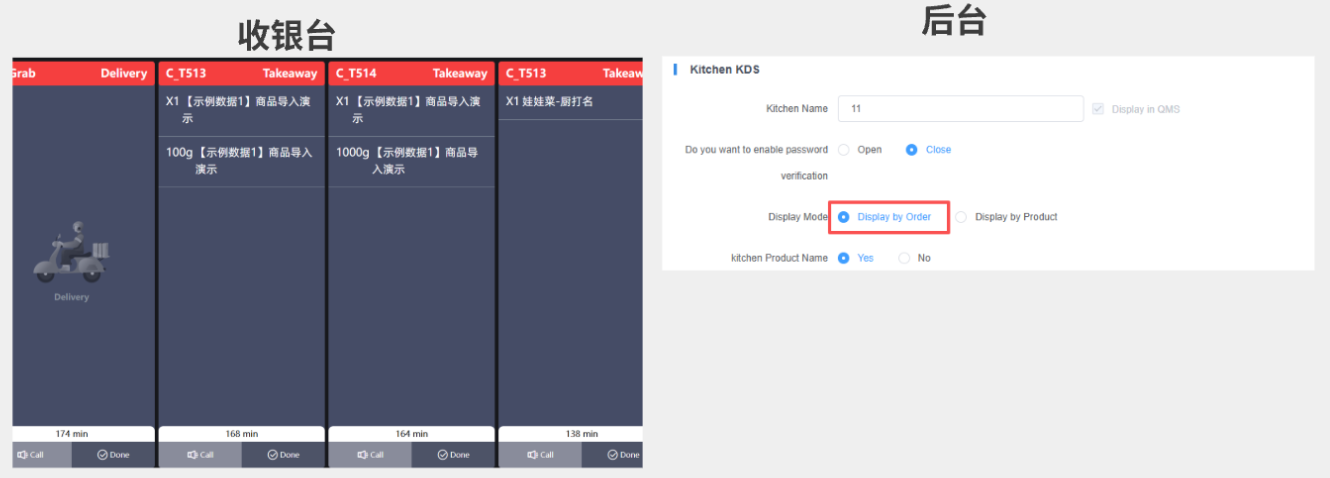Select Close for password verification
The image size is (1330, 478).
pos(911,150)
